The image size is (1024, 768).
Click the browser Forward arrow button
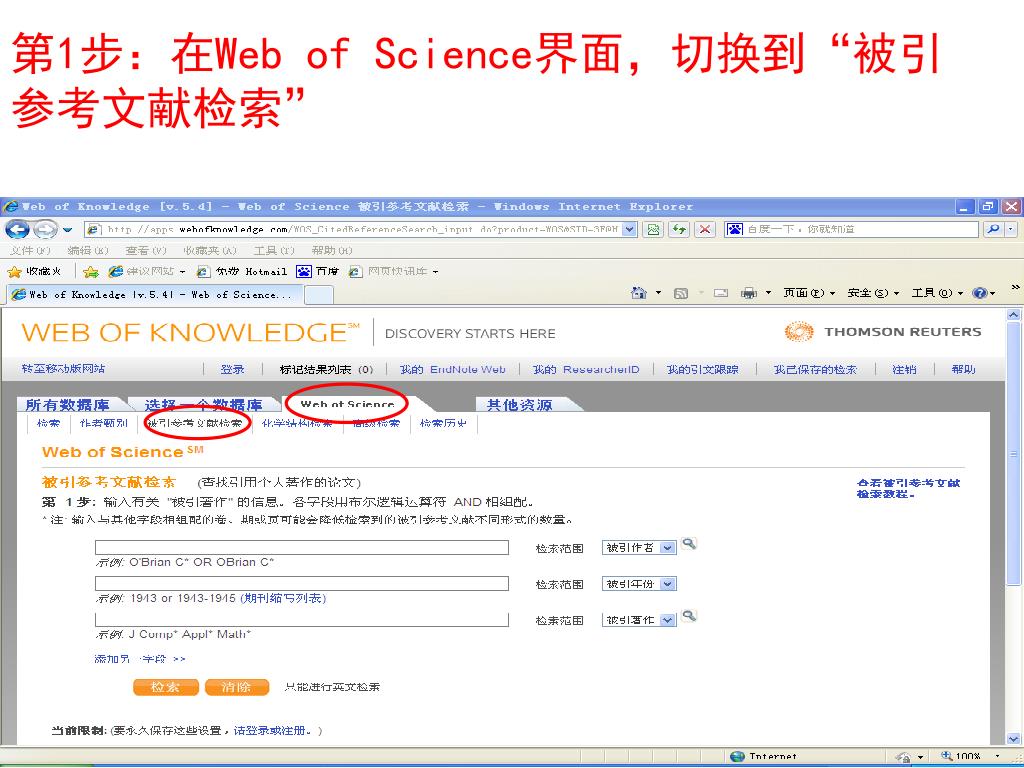pyautogui.click(x=45, y=229)
